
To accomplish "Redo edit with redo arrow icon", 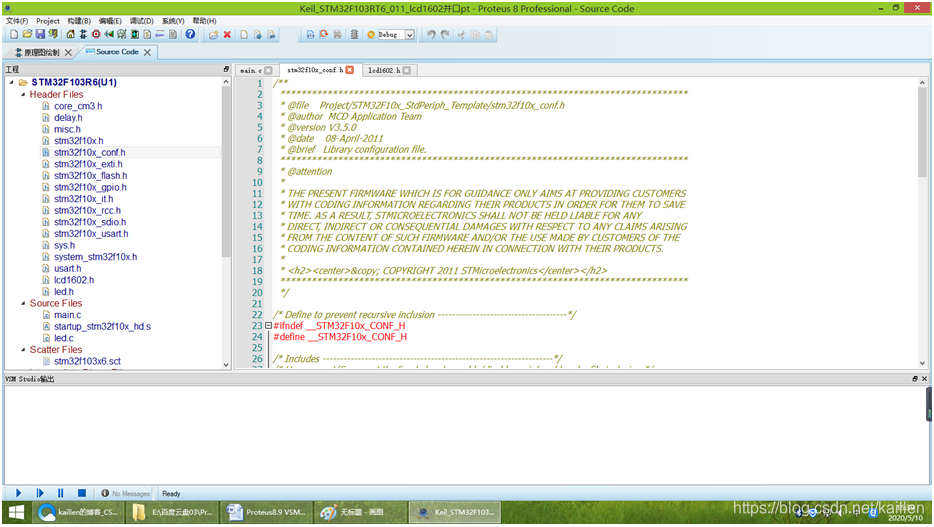I will pyautogui.click(x=445, y=35).
